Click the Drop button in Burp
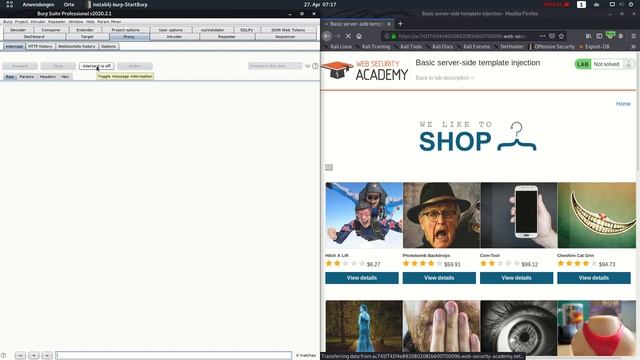The image size is (640, 360). pyautogui.click(x=58, y=66)
